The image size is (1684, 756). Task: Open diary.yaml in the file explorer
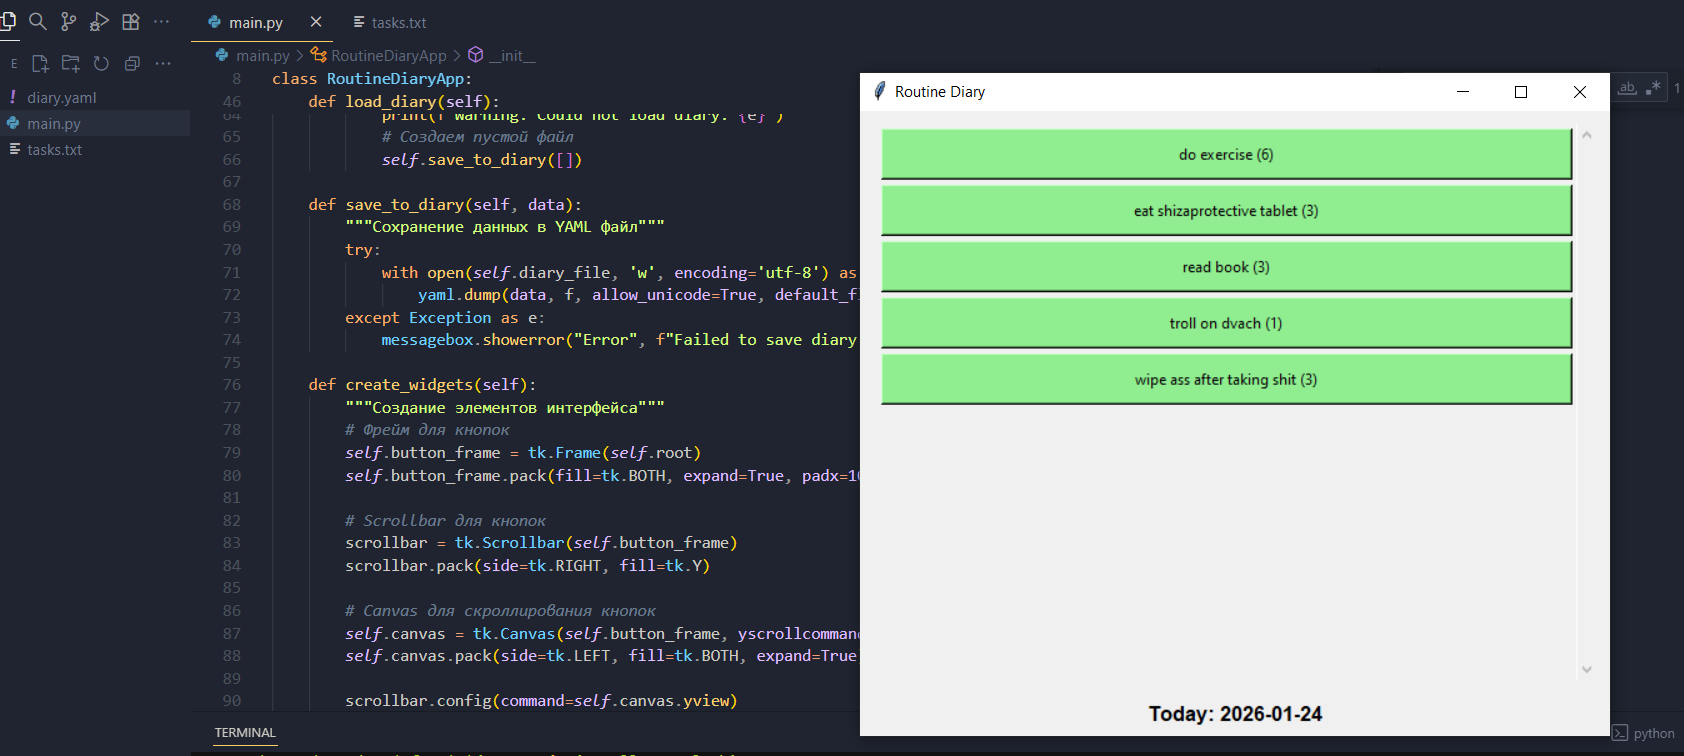pyautogui.click(x=62, y=98)
